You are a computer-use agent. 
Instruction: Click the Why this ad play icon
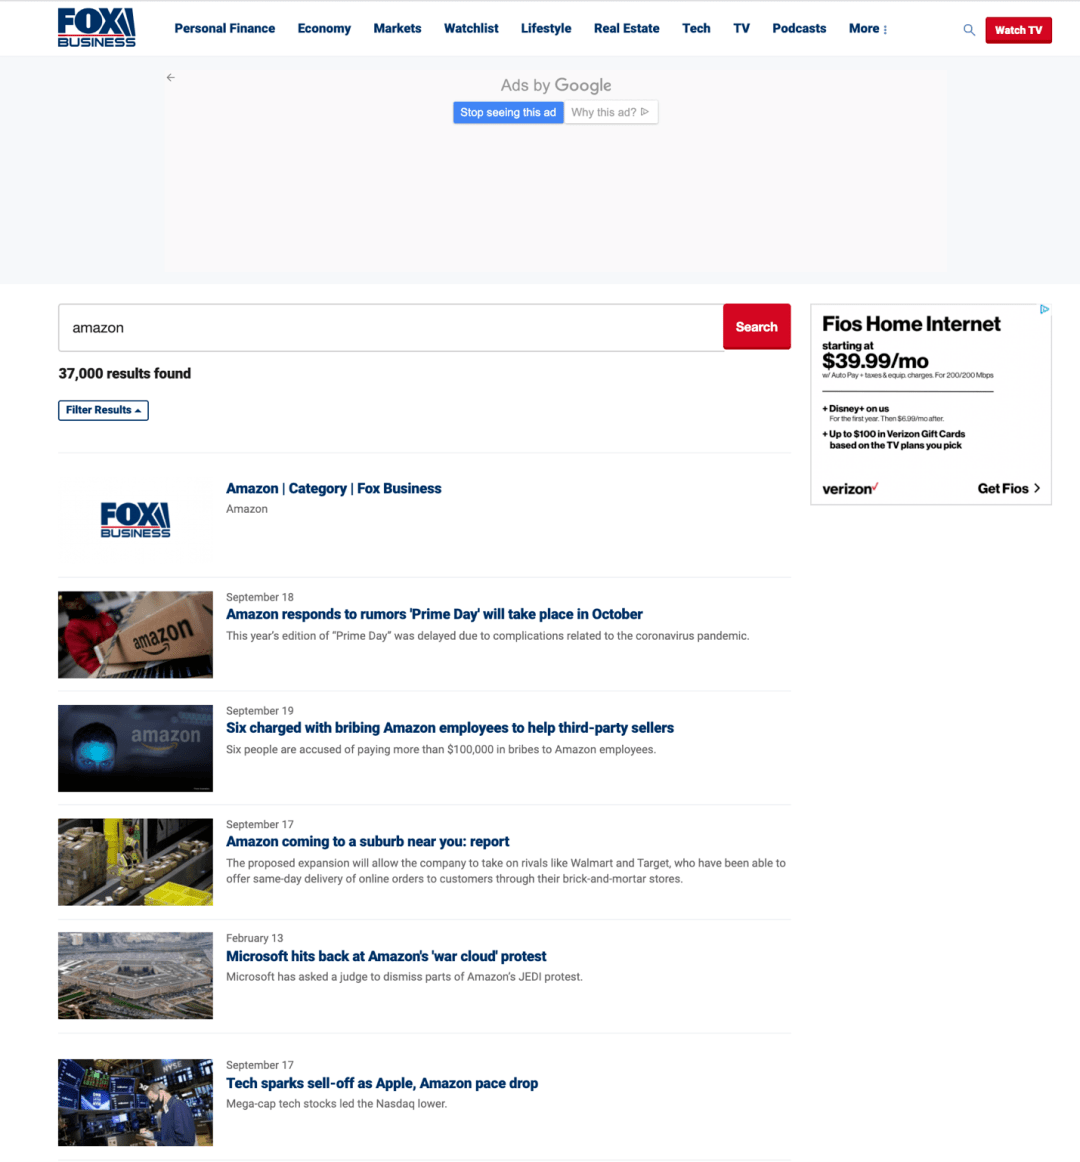point(645,112)
